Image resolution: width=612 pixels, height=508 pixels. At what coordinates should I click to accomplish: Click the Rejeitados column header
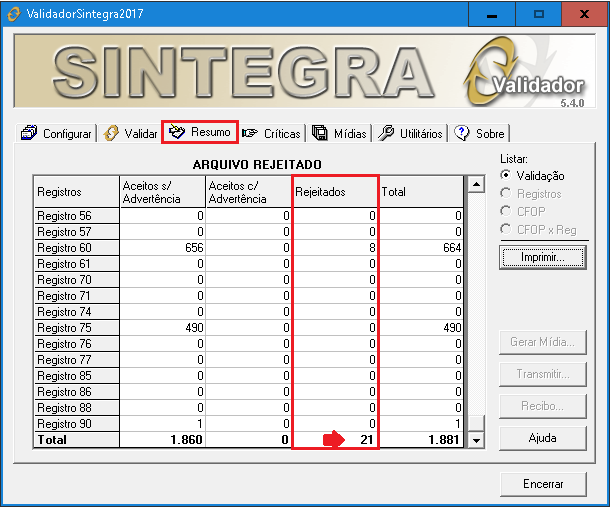[335, 192]
